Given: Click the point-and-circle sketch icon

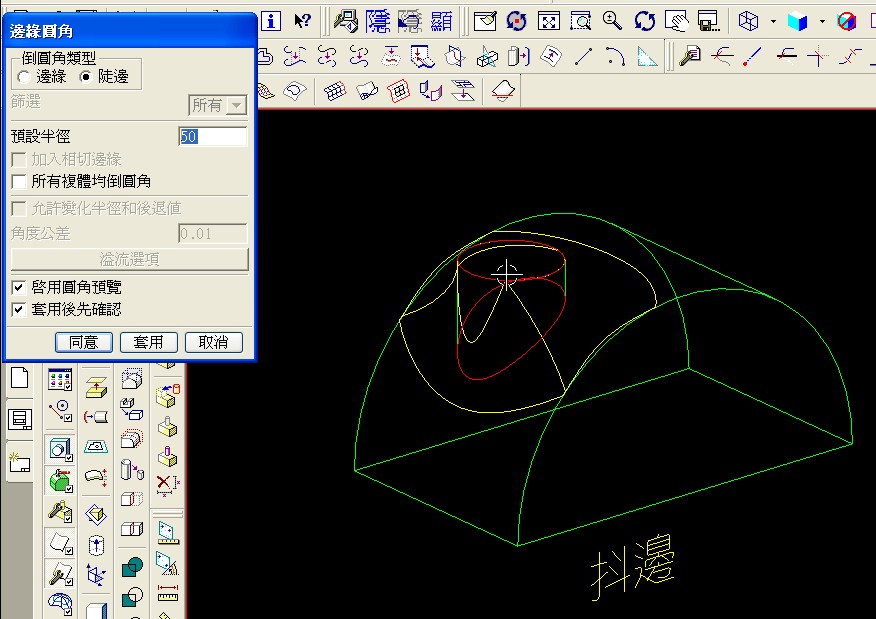Looking at the screenshot, I should [x=60, y=411].
